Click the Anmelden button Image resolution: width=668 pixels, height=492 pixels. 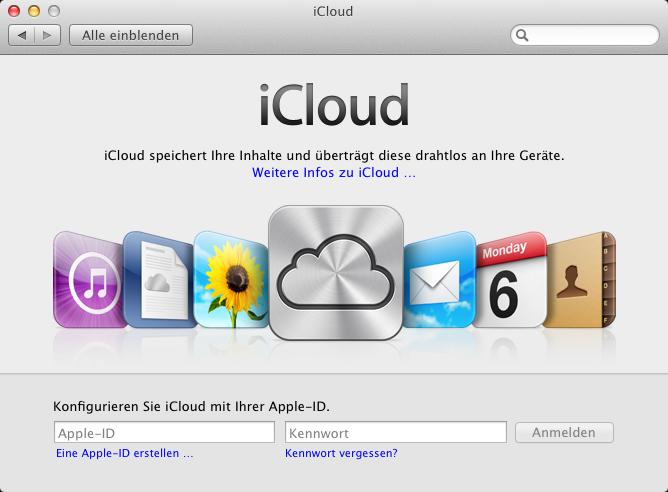coord(564,432)
